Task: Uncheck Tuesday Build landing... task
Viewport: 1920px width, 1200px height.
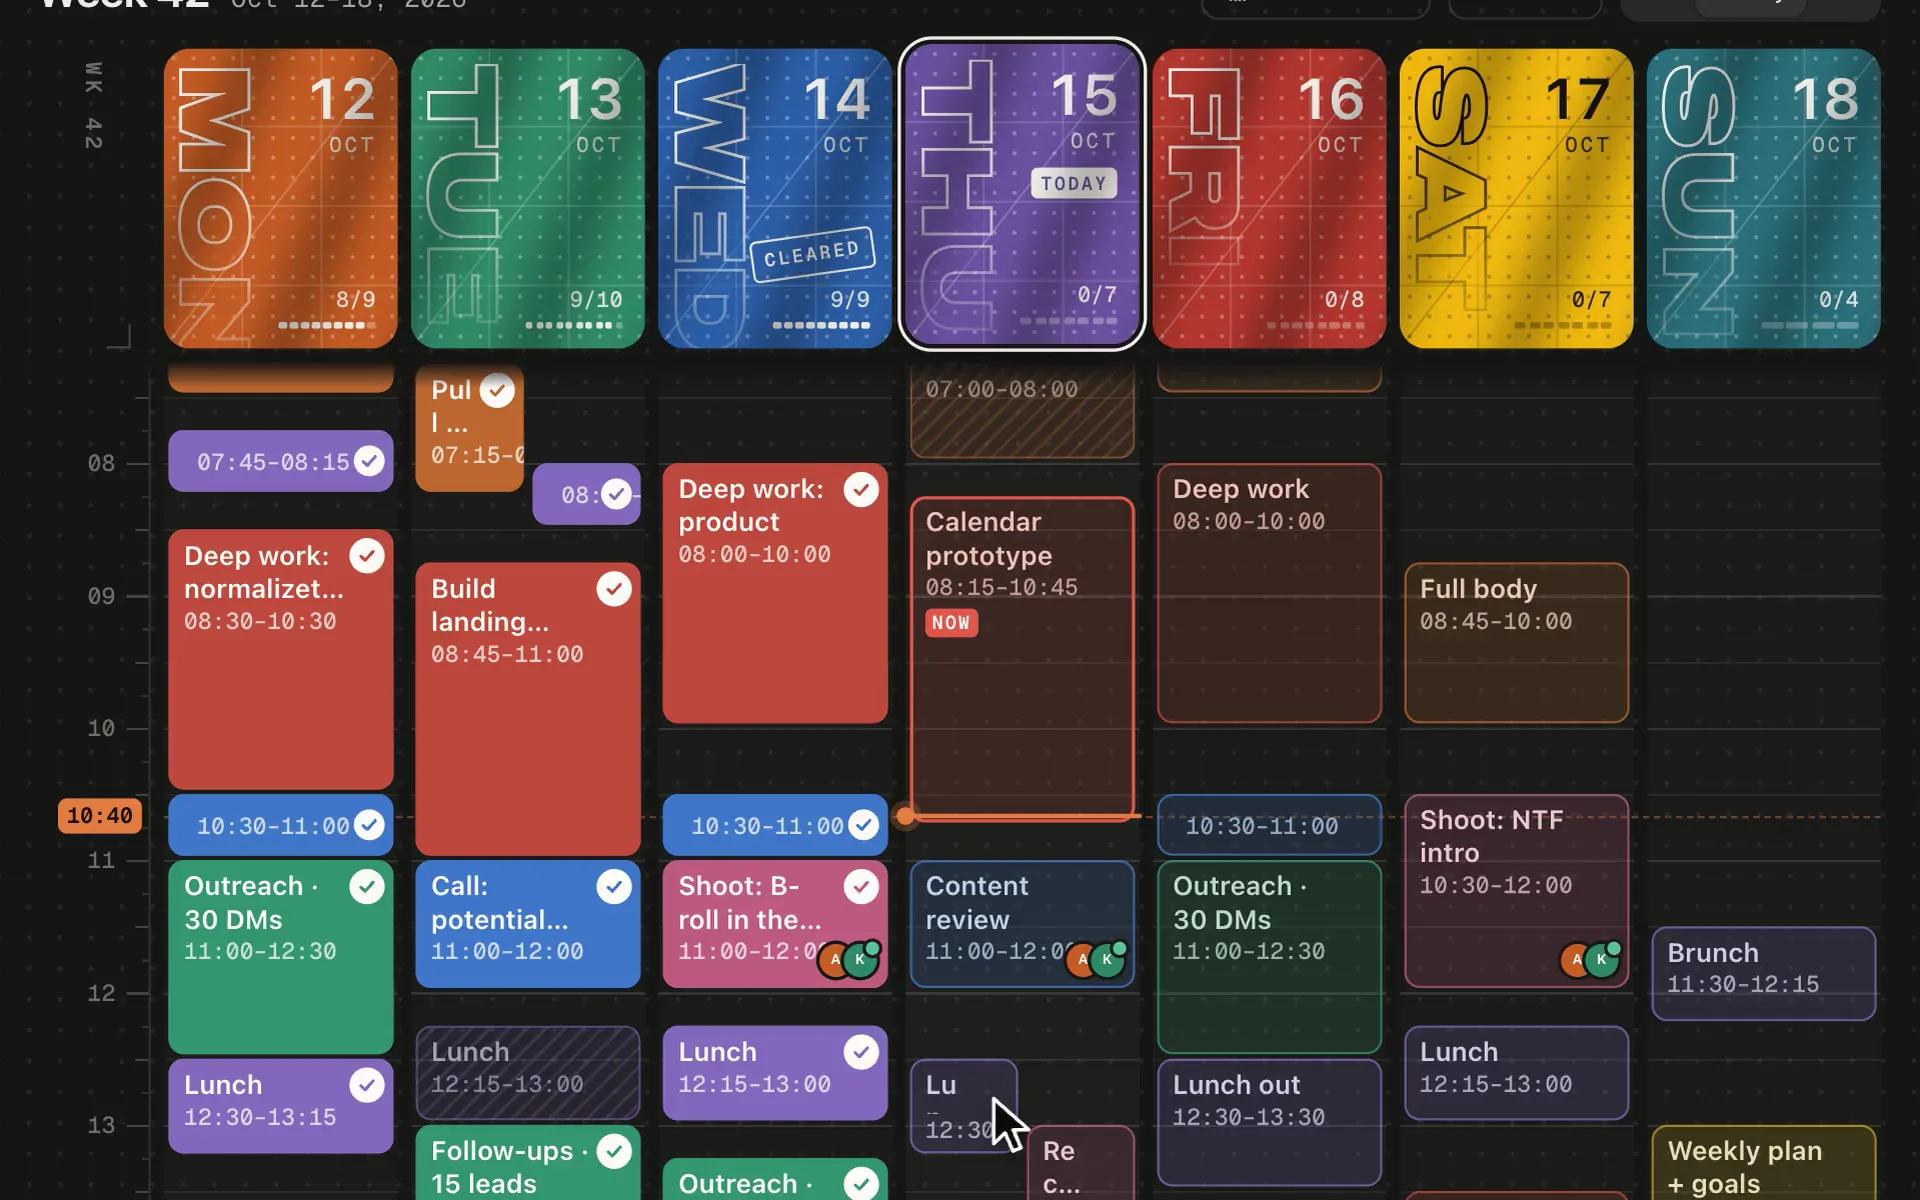Action: (614, 589)
